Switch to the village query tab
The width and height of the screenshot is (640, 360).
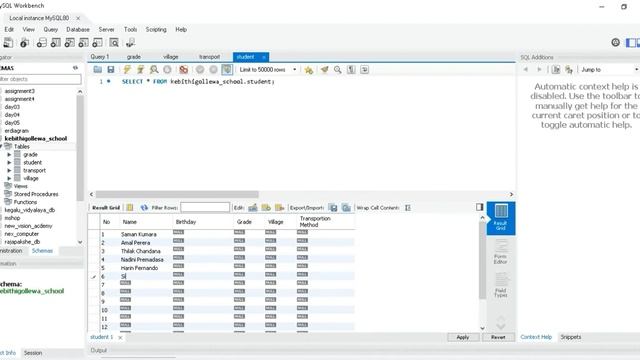[x=170, y=57]
